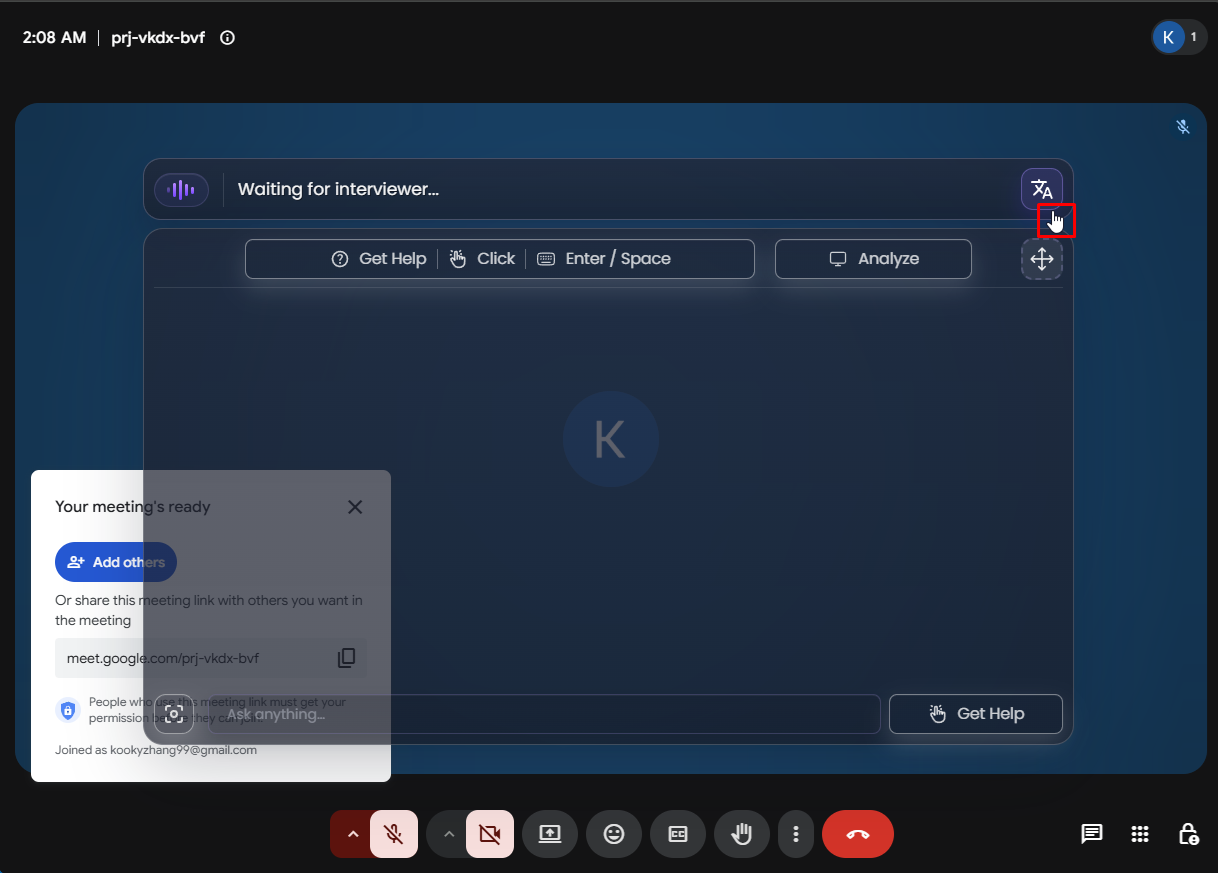Click the muted mic indicator on video tile
The width and height of the screenshot is (1218, 873).
[1183, 127]
